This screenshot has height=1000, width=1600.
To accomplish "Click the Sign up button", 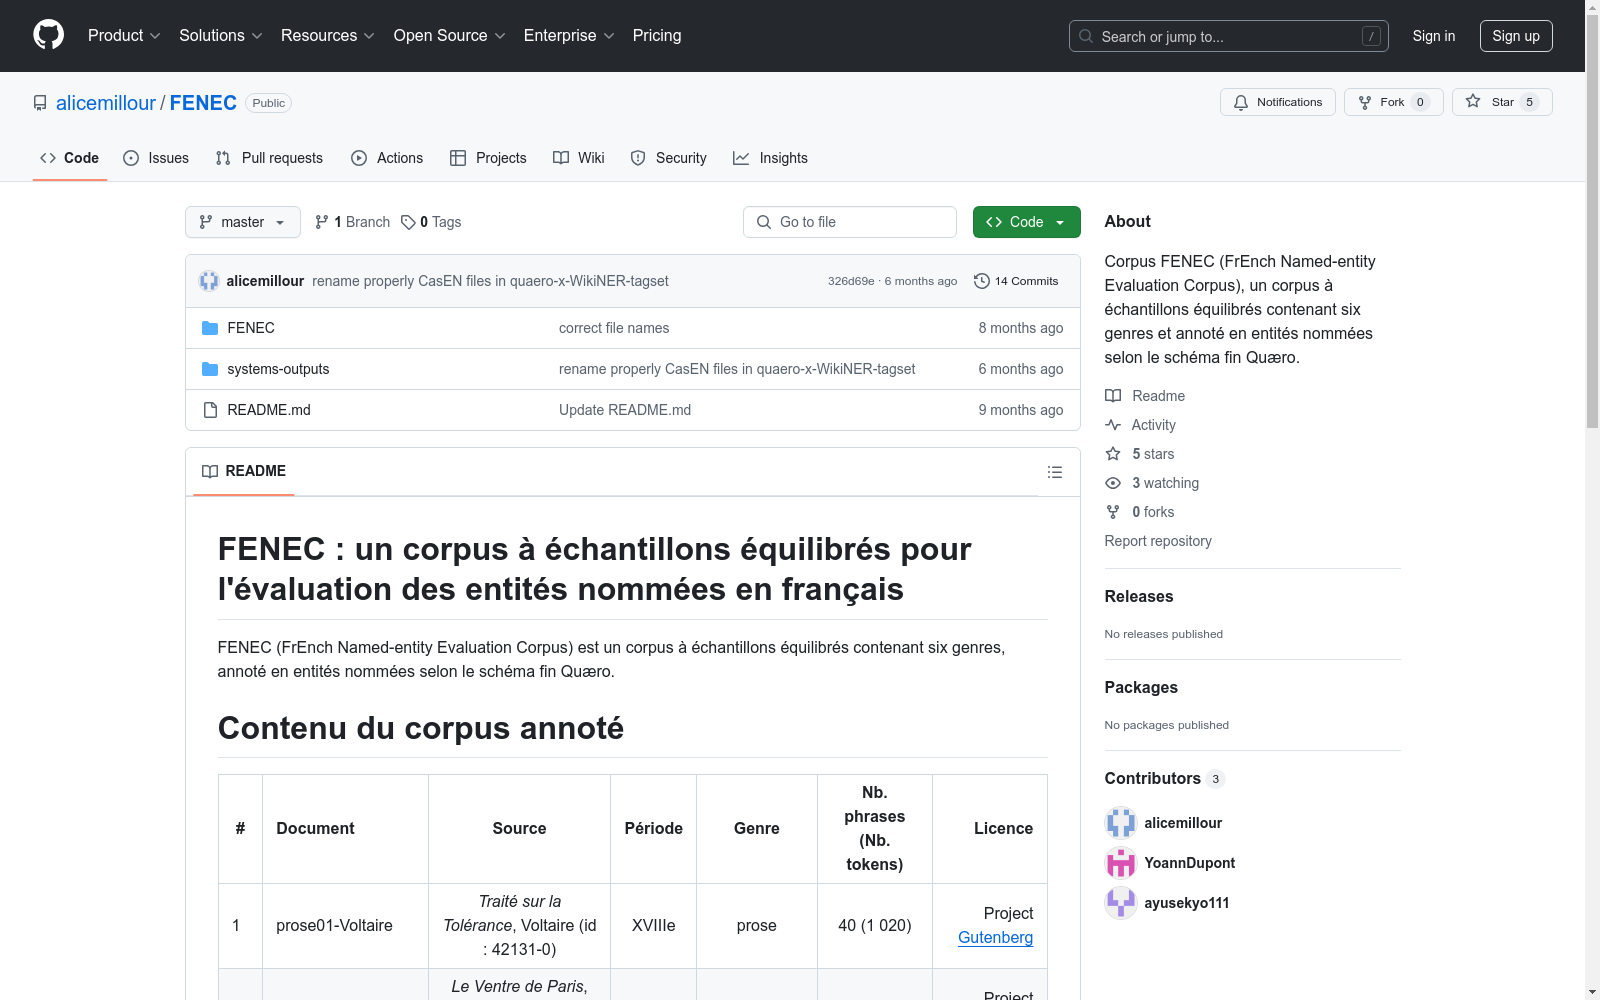I will [x=1516, y=36].
